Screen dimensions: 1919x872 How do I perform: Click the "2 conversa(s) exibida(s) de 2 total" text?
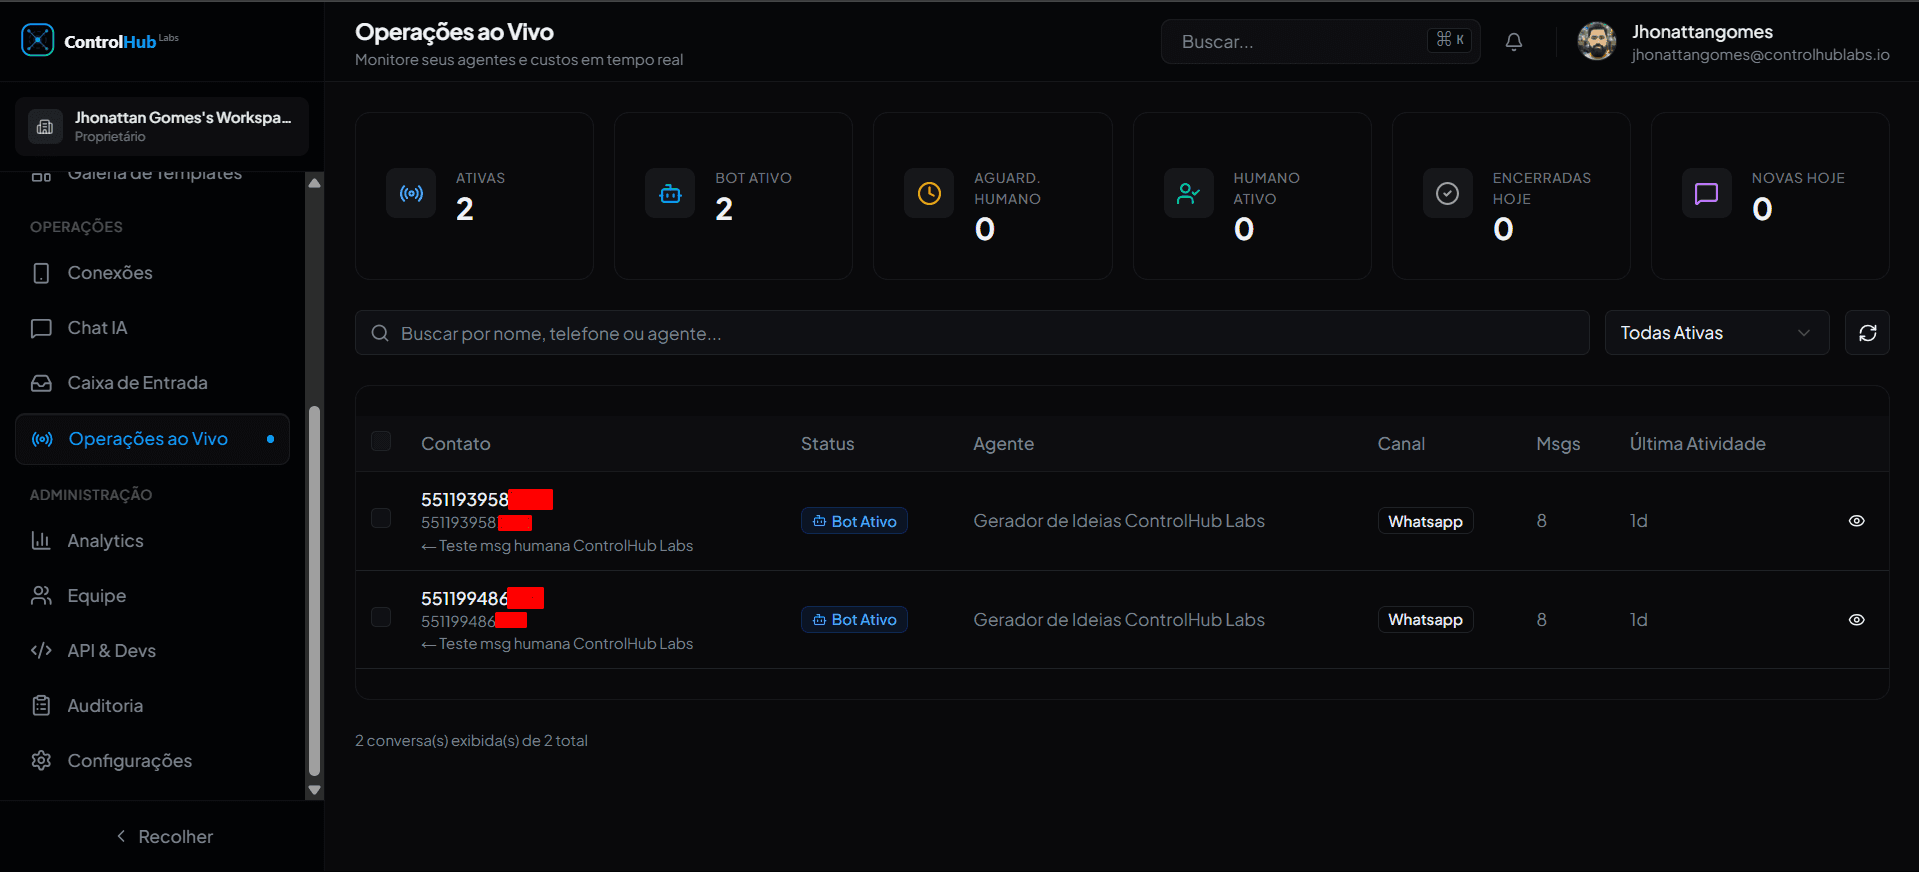tap(471, 741)
